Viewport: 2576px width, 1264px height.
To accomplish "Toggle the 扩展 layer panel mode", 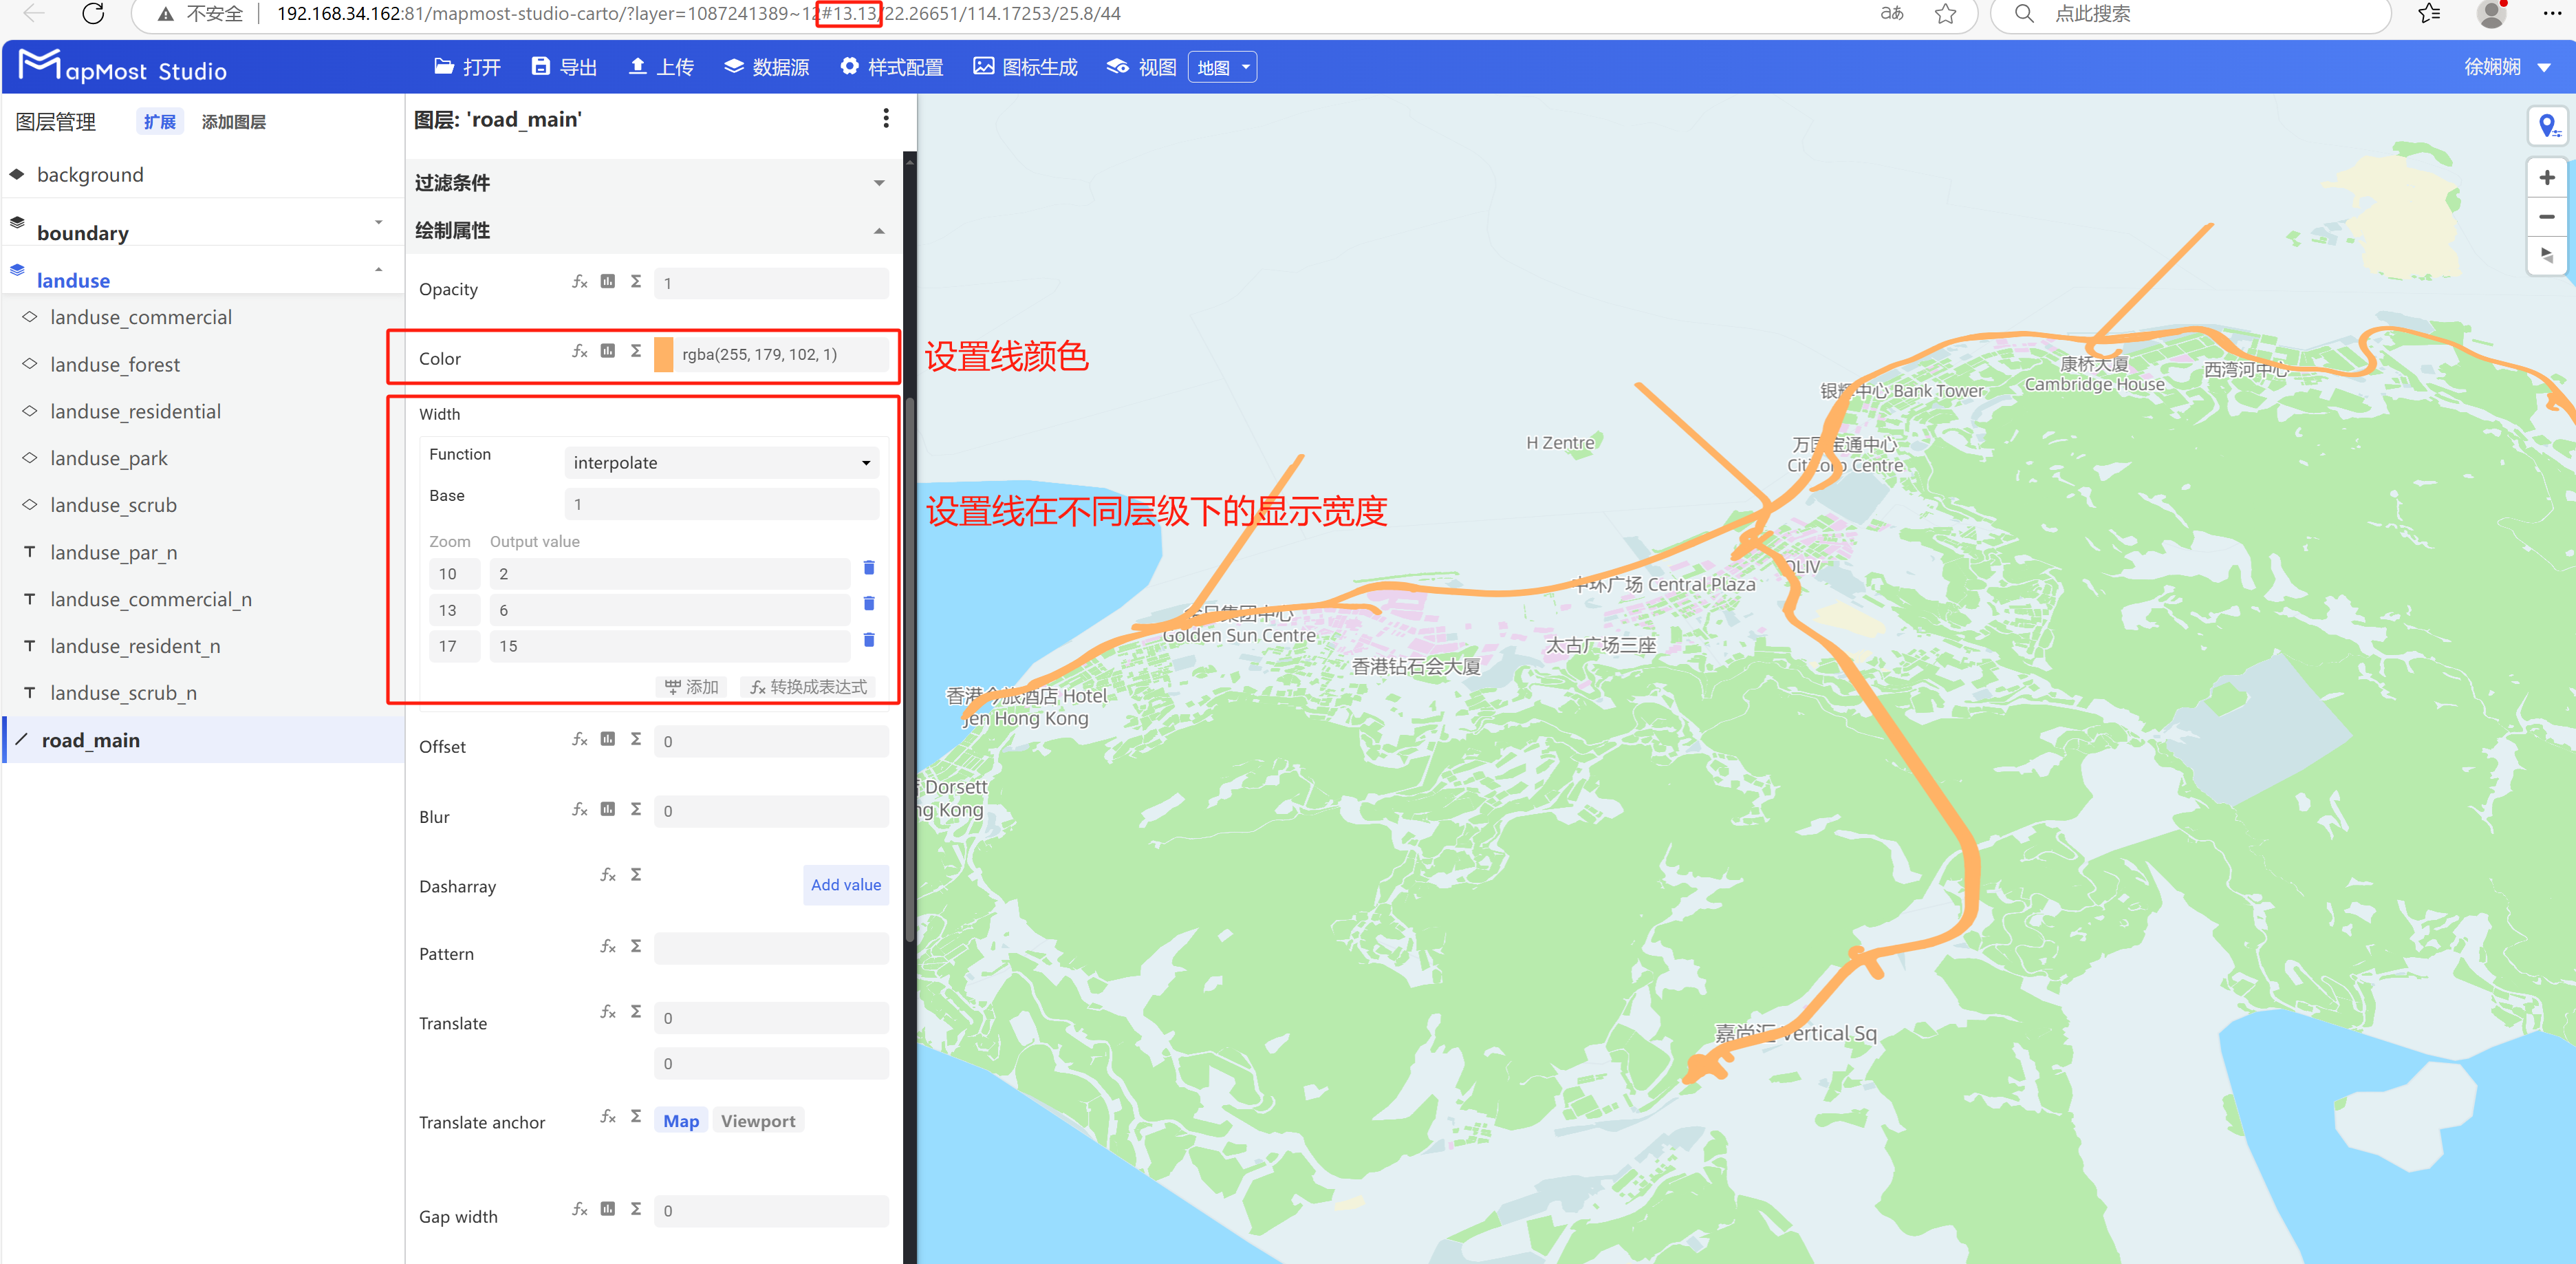I will coord(159,122).
